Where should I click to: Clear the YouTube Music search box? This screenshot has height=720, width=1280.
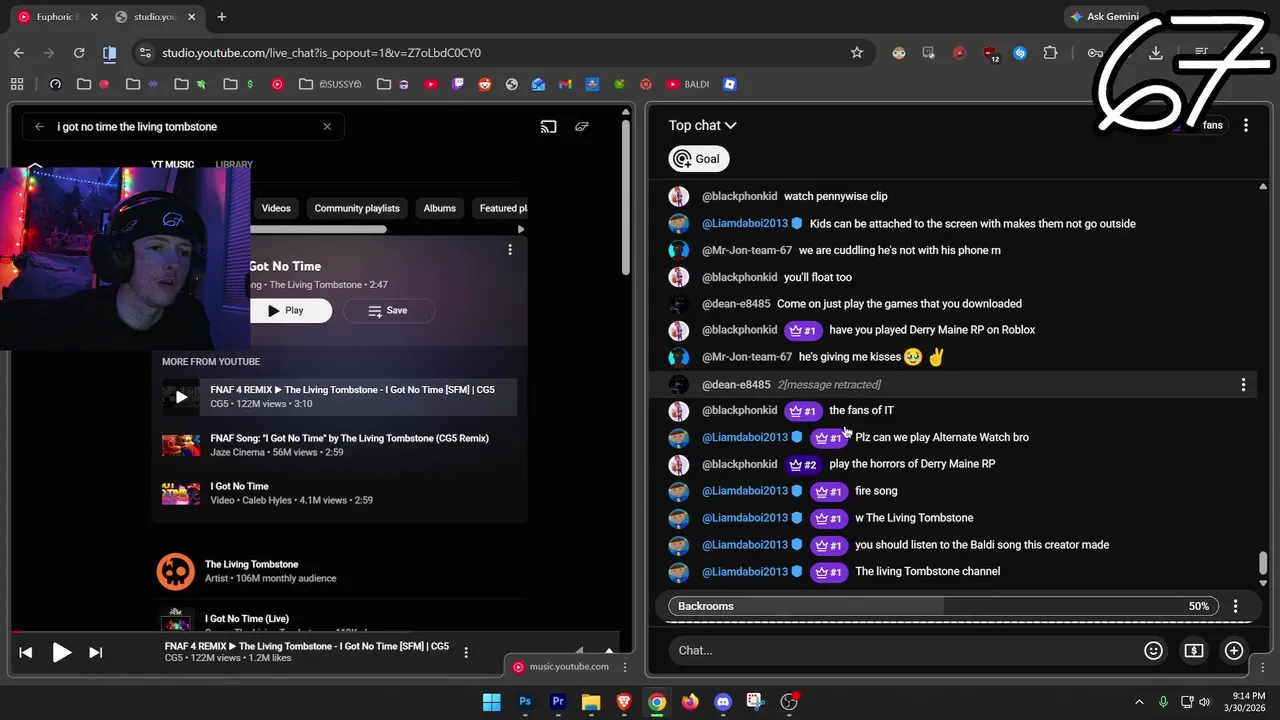click(327, 127)
